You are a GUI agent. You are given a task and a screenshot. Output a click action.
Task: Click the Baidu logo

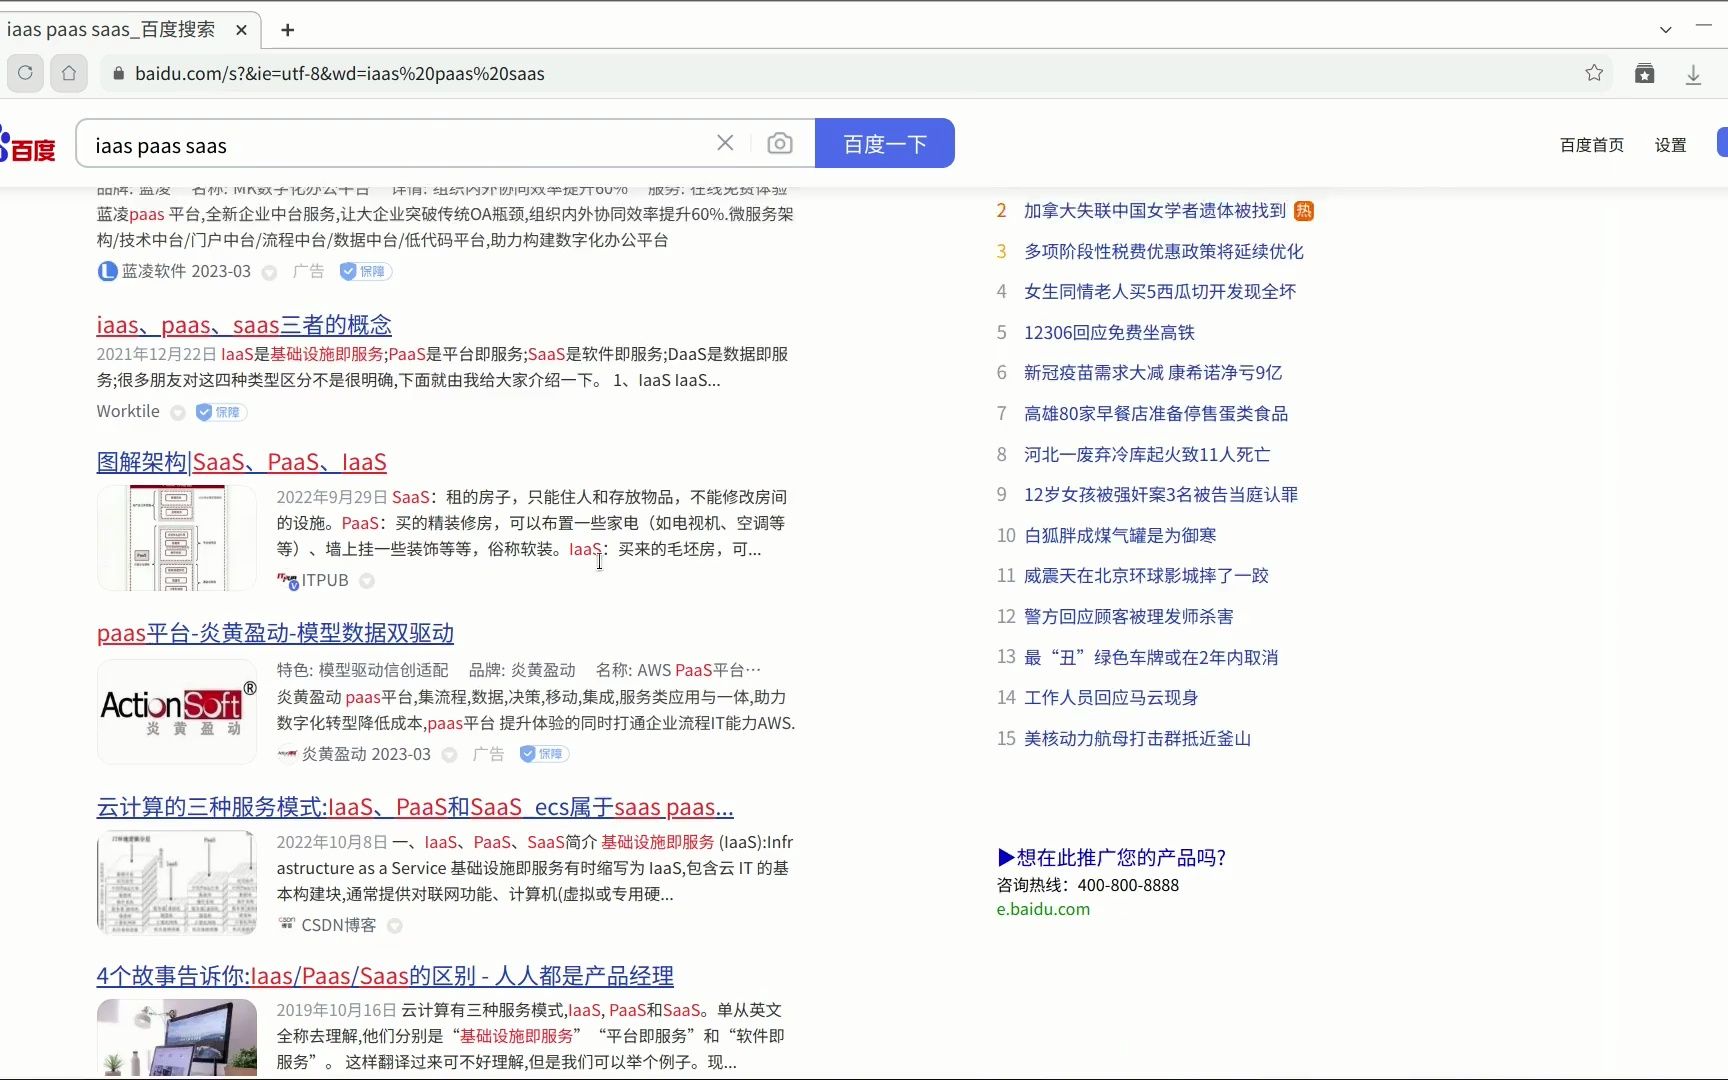(28, 145)
